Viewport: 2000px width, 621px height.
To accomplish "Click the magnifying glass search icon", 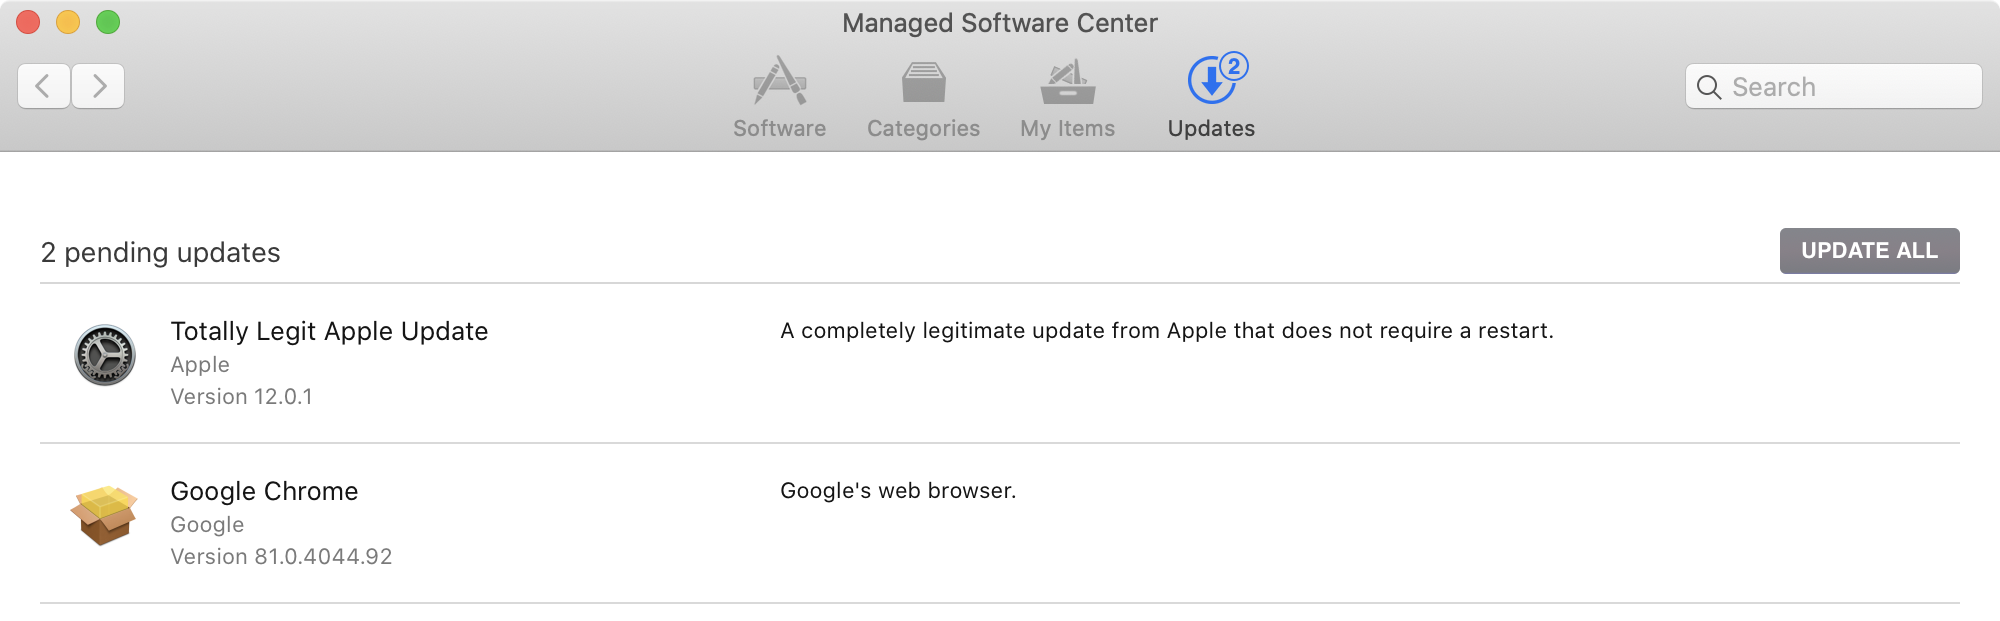I will click(x=1709, y=87).
